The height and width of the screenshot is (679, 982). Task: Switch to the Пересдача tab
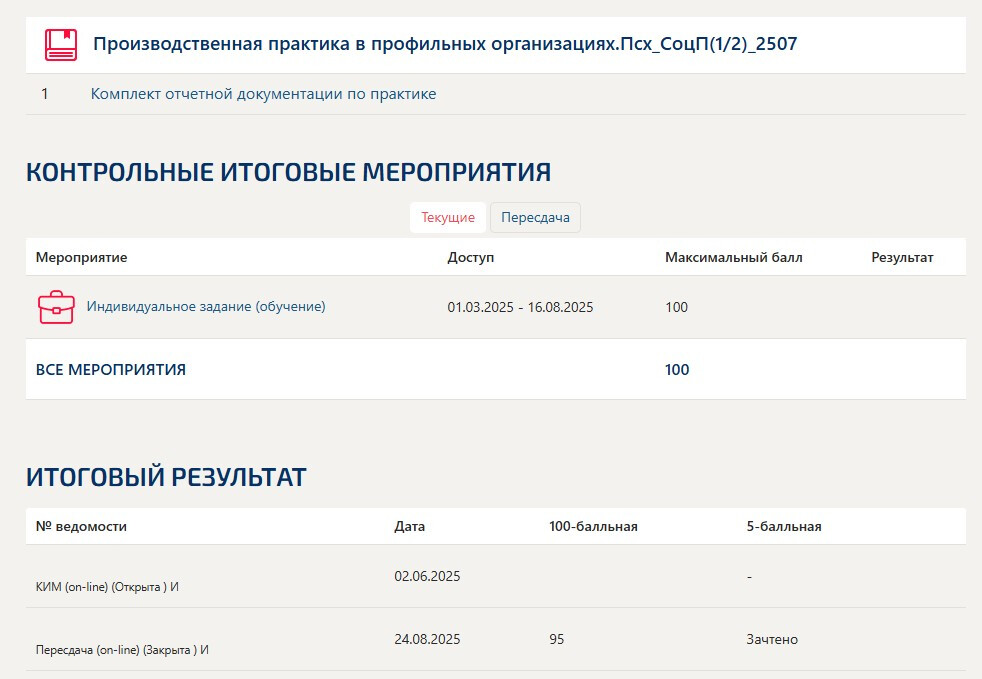coord(535,217)
